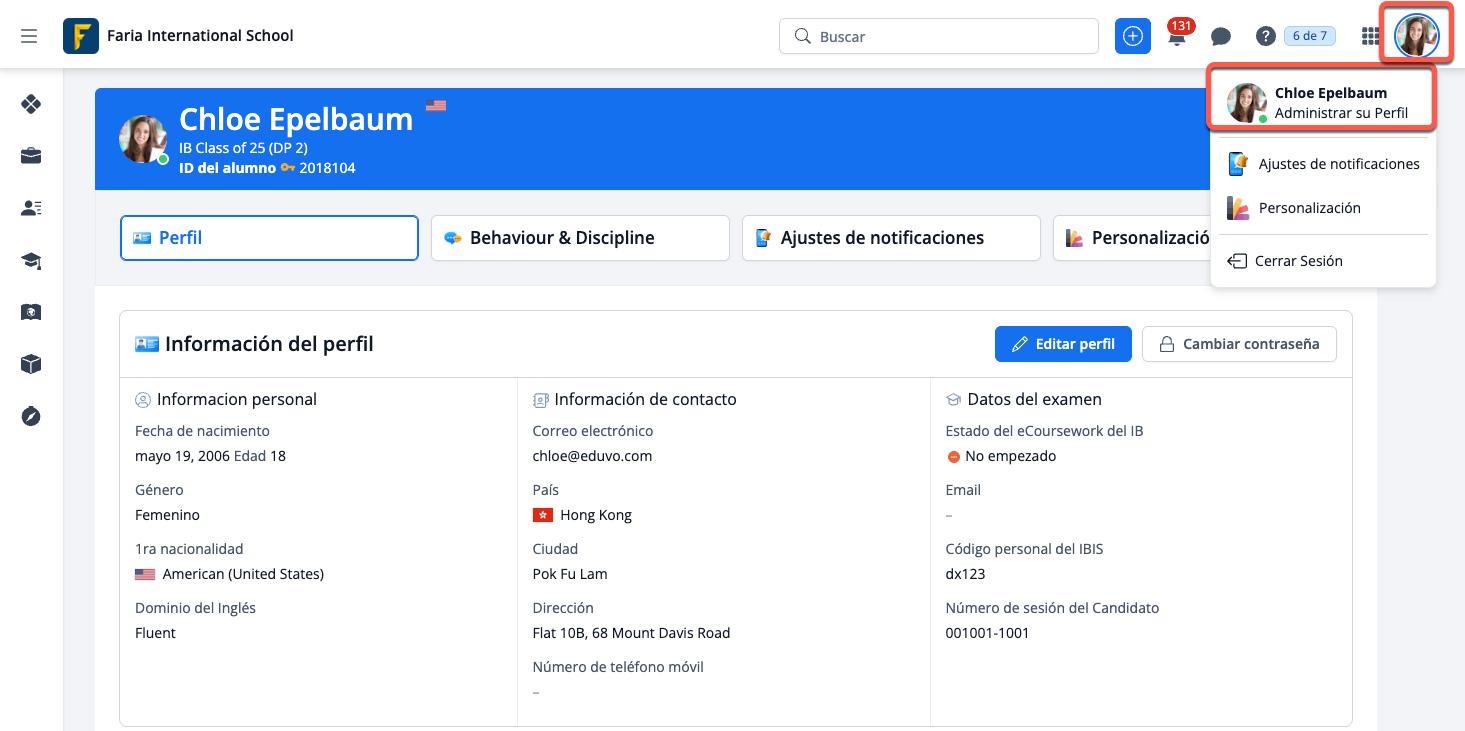This screenshot has height=731, width=1465.
Task: Click the graduation cap sidebar icon
Action: pos(31,261)
